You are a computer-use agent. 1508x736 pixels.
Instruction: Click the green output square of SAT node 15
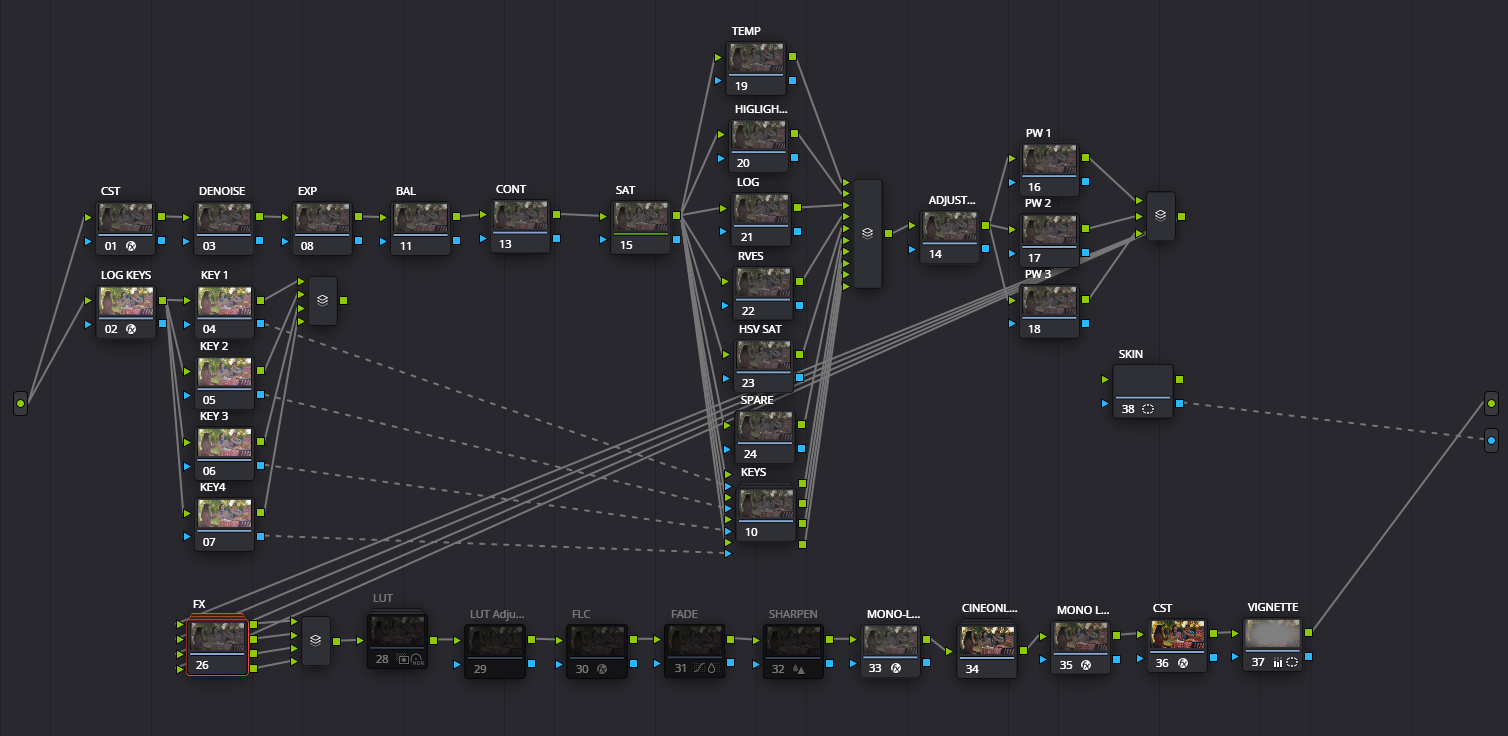coord(679,213)
